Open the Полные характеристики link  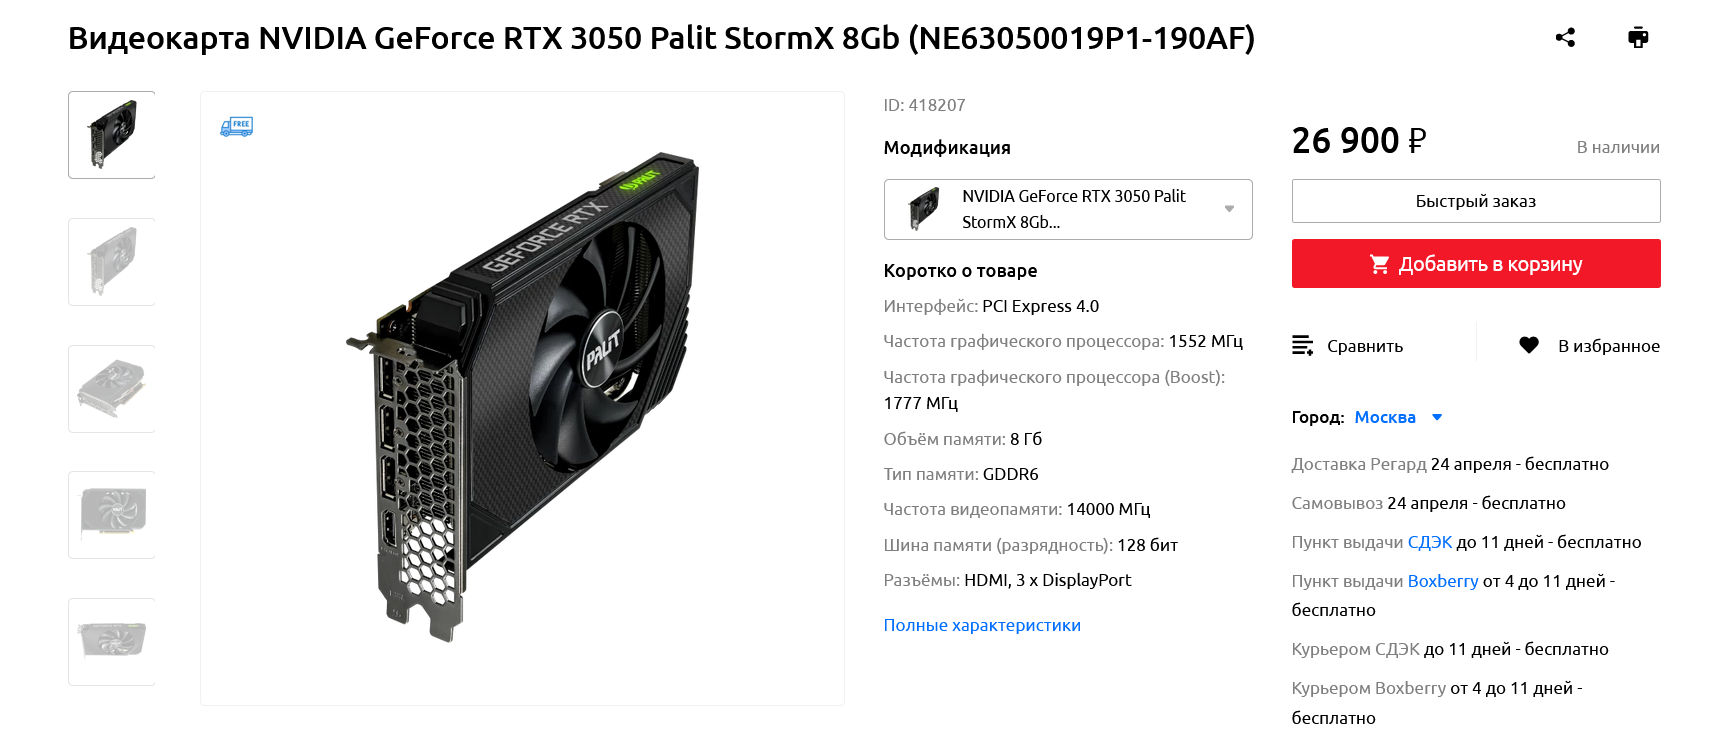pos(982,625)
